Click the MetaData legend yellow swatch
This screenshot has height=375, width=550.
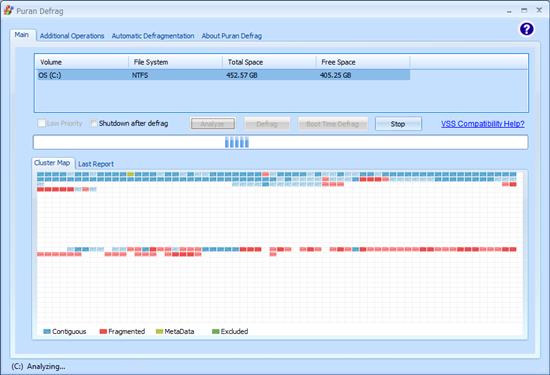click(159, 332)
